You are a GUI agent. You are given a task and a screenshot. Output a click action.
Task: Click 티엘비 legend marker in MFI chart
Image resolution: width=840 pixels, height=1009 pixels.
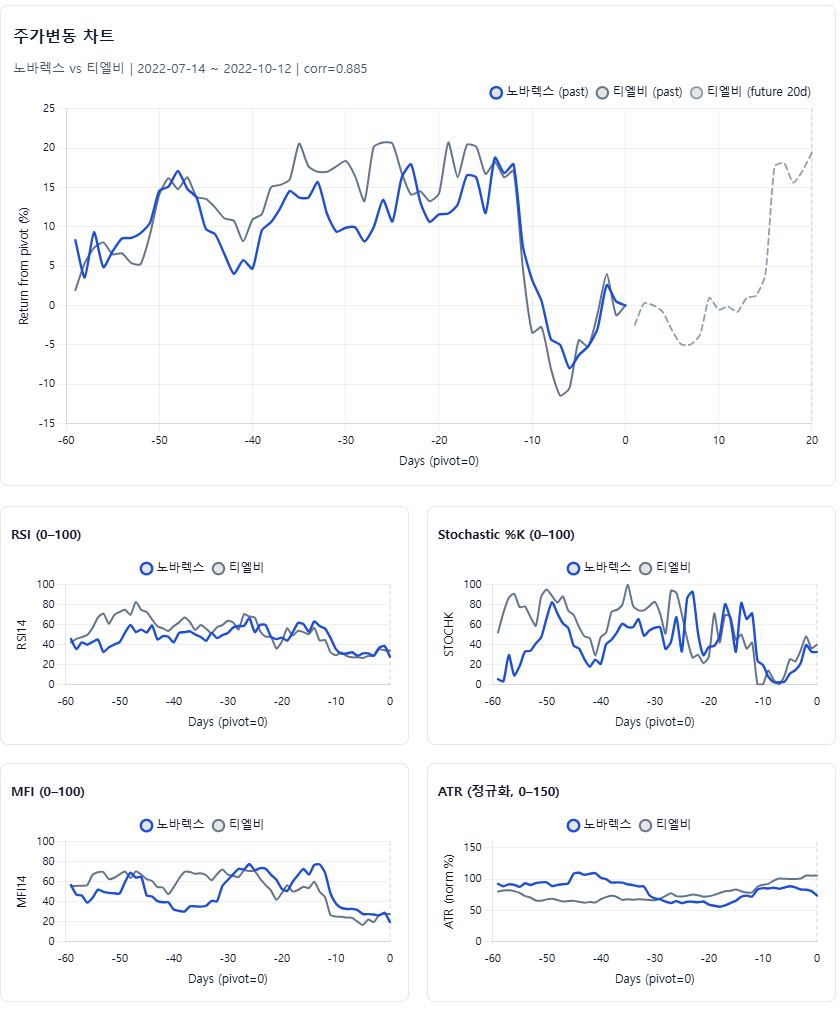click(218, 824)
